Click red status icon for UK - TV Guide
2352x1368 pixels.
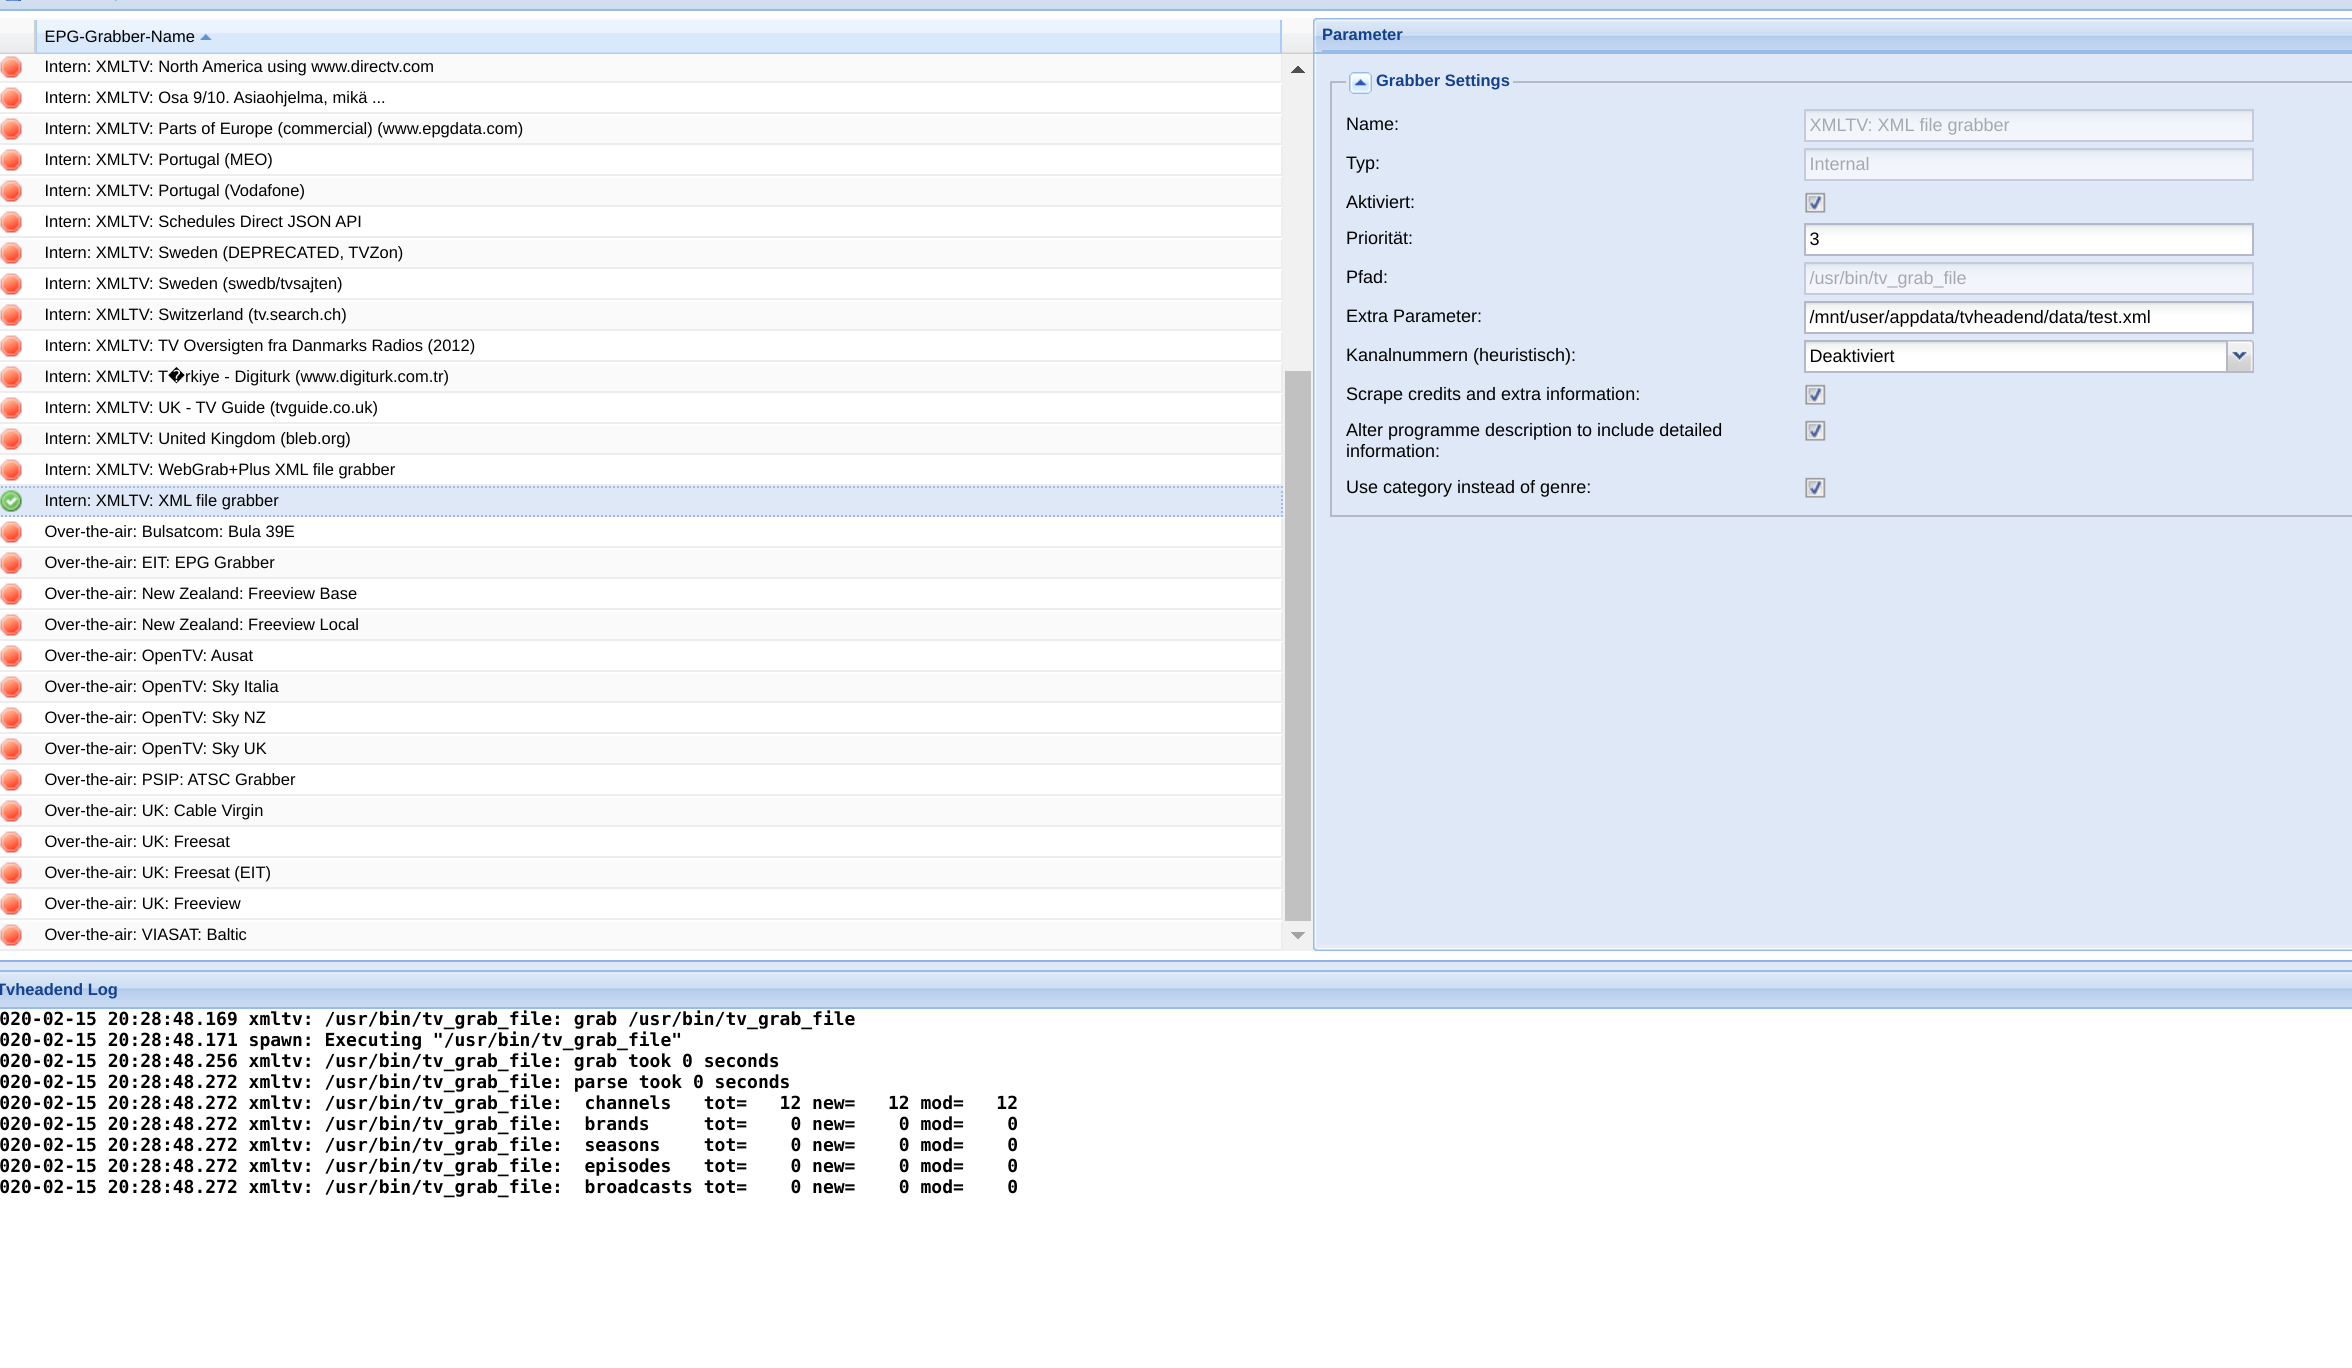12,408
